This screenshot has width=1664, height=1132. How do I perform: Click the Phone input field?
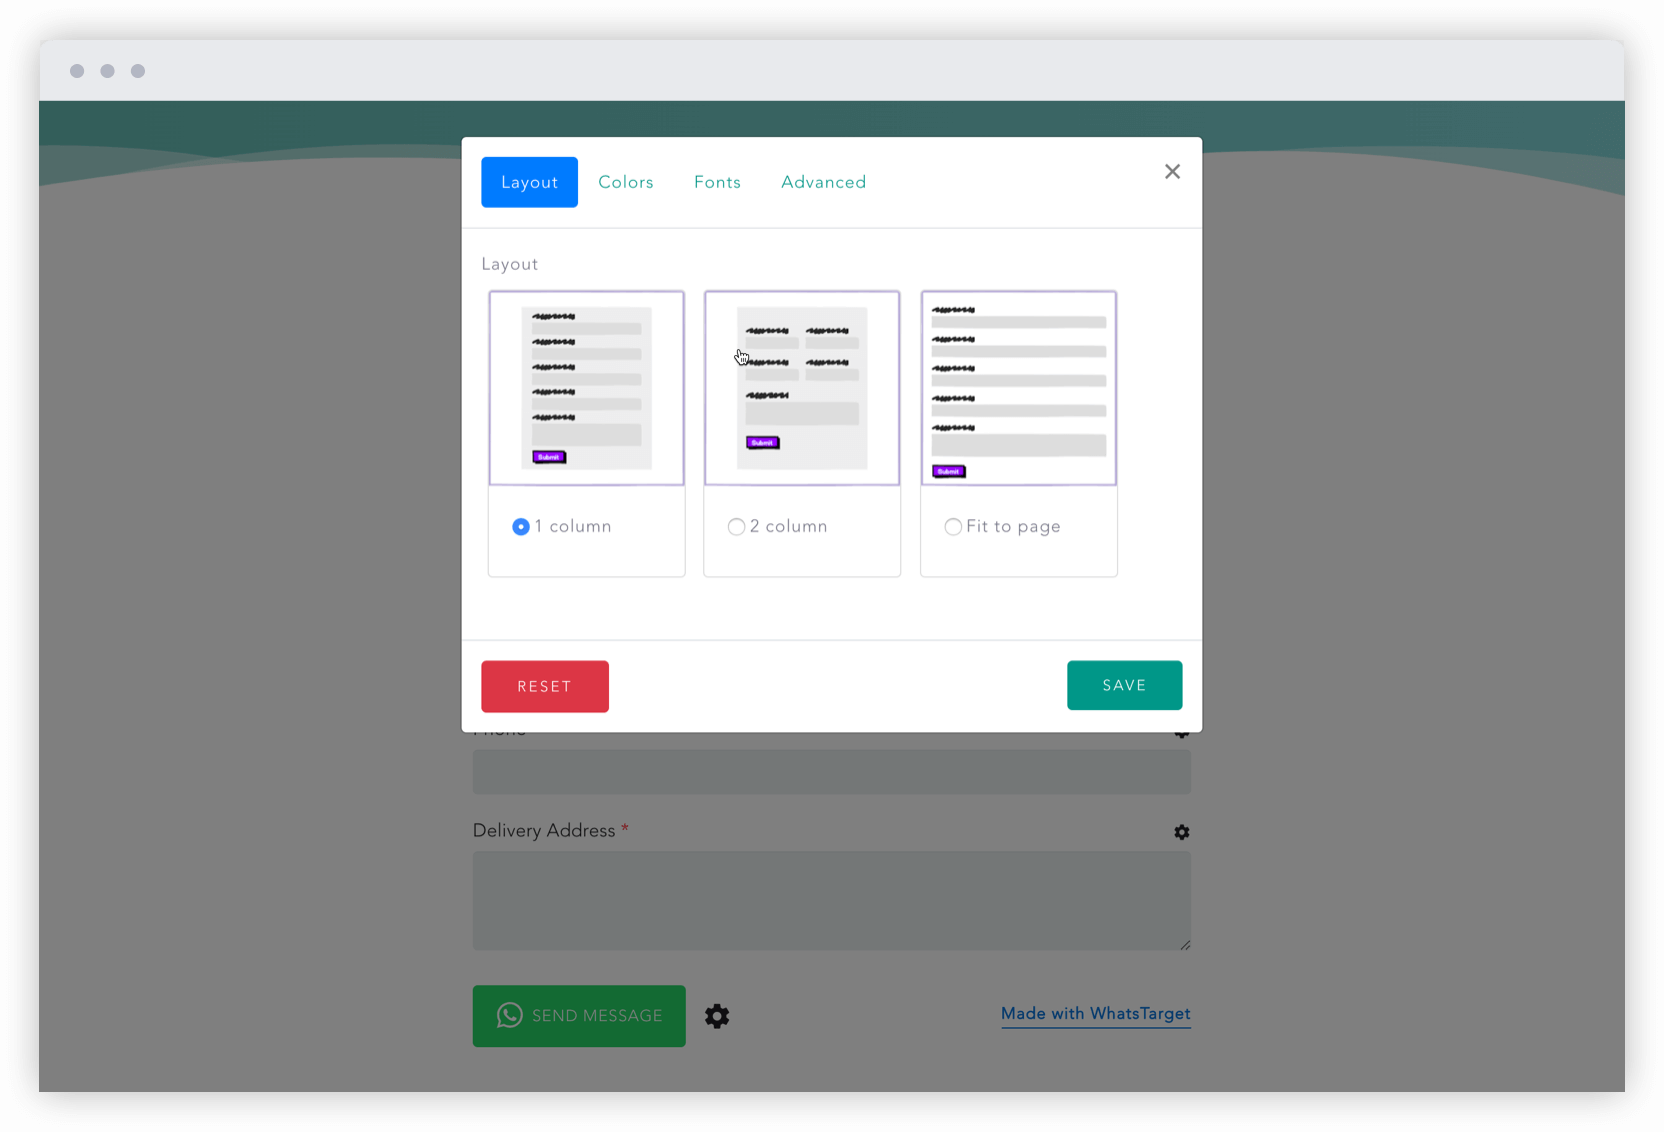pyautogui.click(x=832, y=772)
